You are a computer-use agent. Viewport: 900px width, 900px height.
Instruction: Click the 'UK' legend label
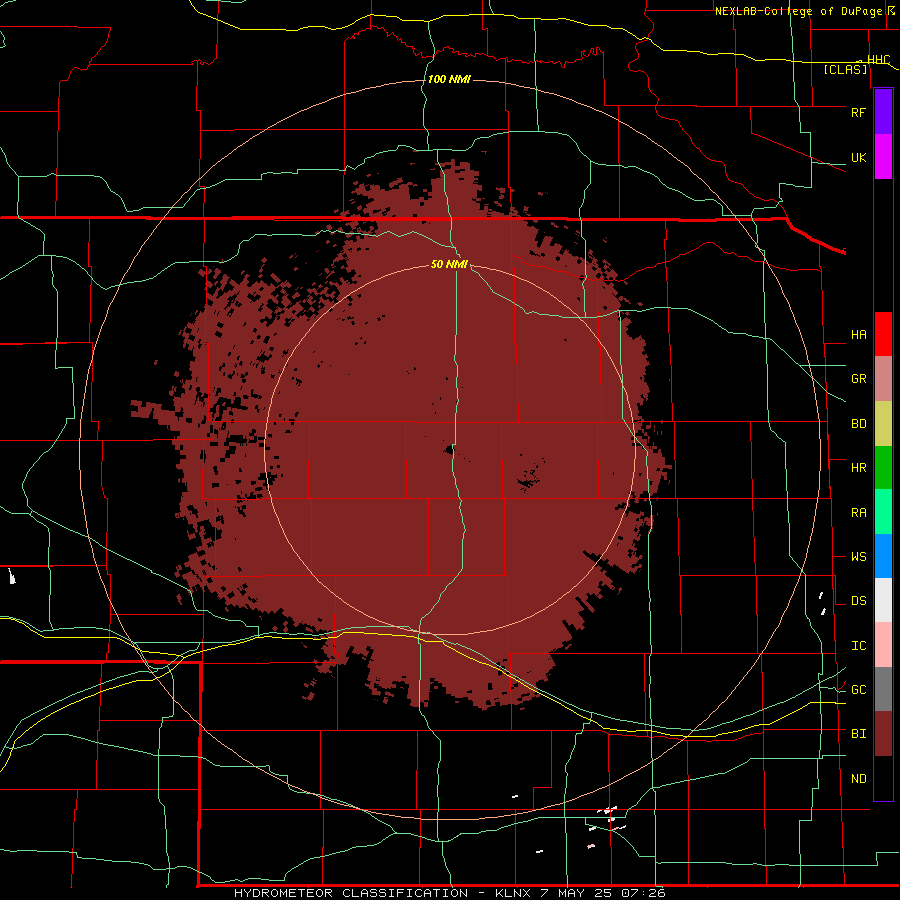pyautogui.click(x=858, y=158)
